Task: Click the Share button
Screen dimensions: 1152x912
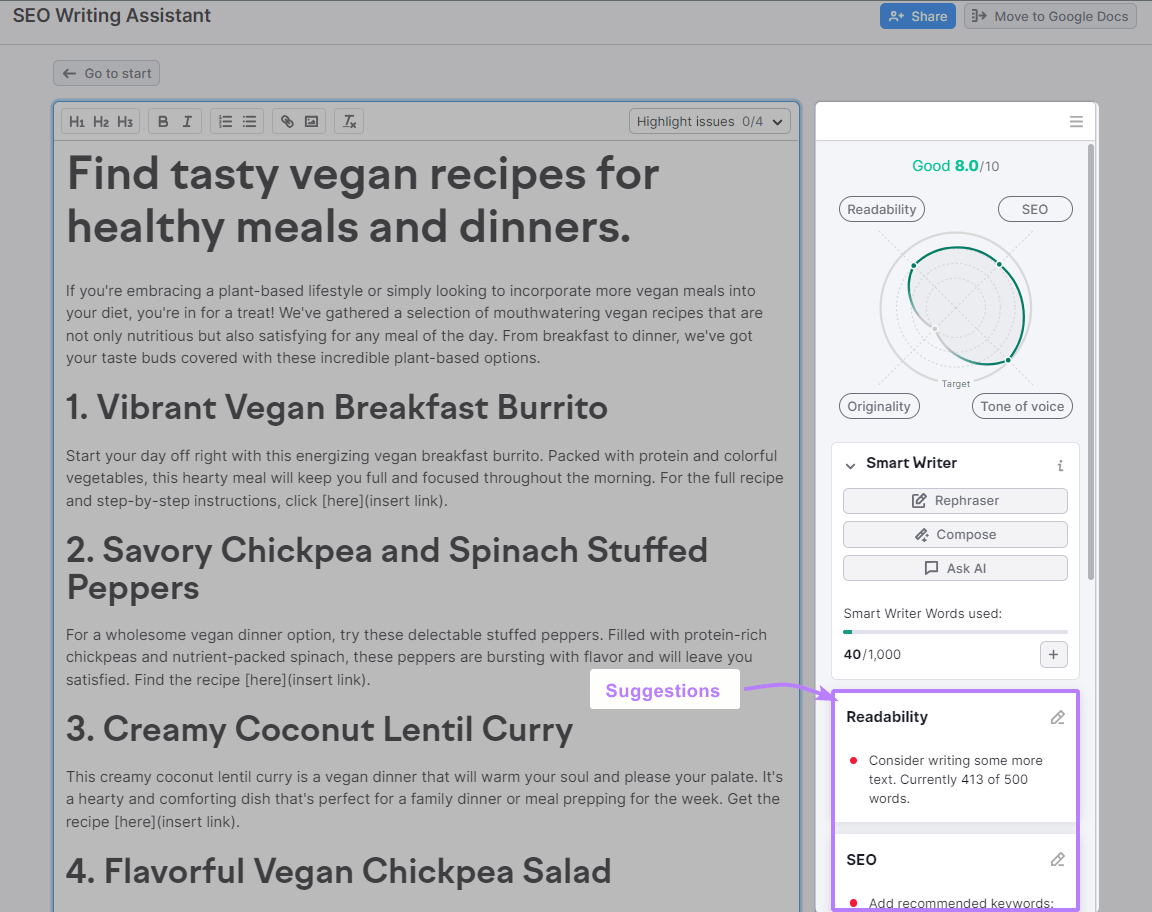Action: pos(917,15)
